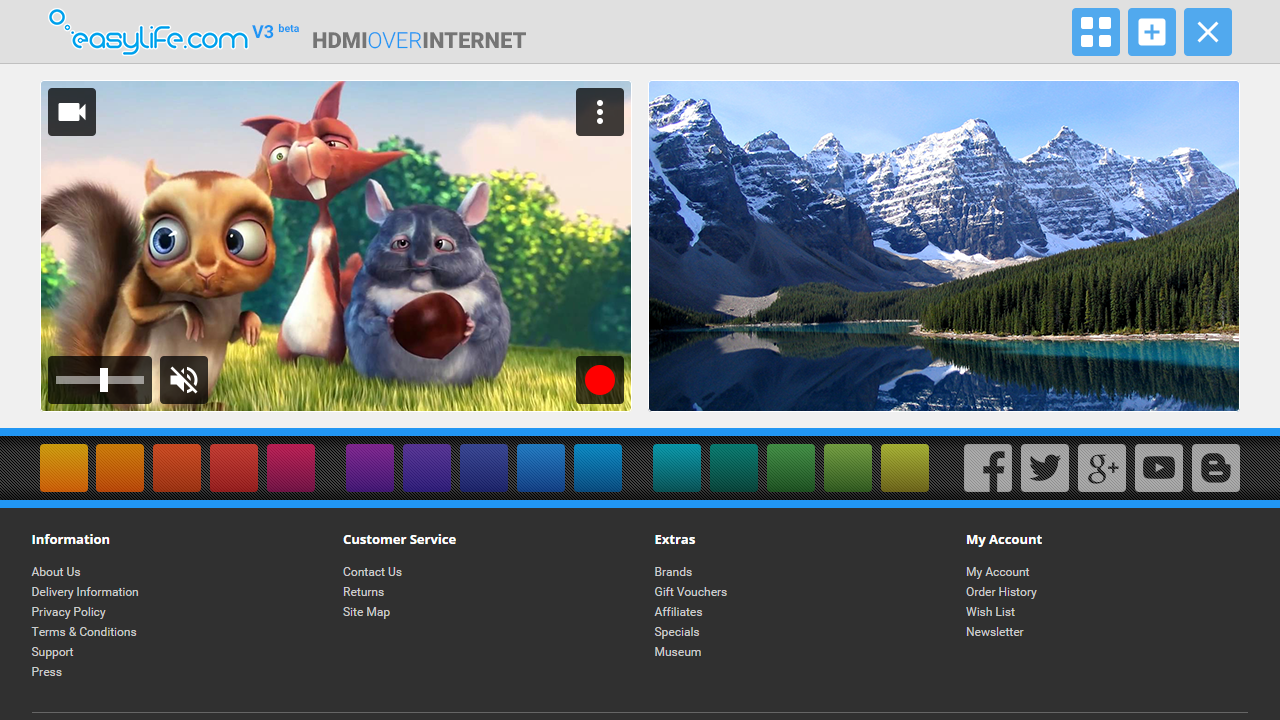Open the three-dot options menu on the video
The image size is (1280, 720).
[x=600, y=112]
